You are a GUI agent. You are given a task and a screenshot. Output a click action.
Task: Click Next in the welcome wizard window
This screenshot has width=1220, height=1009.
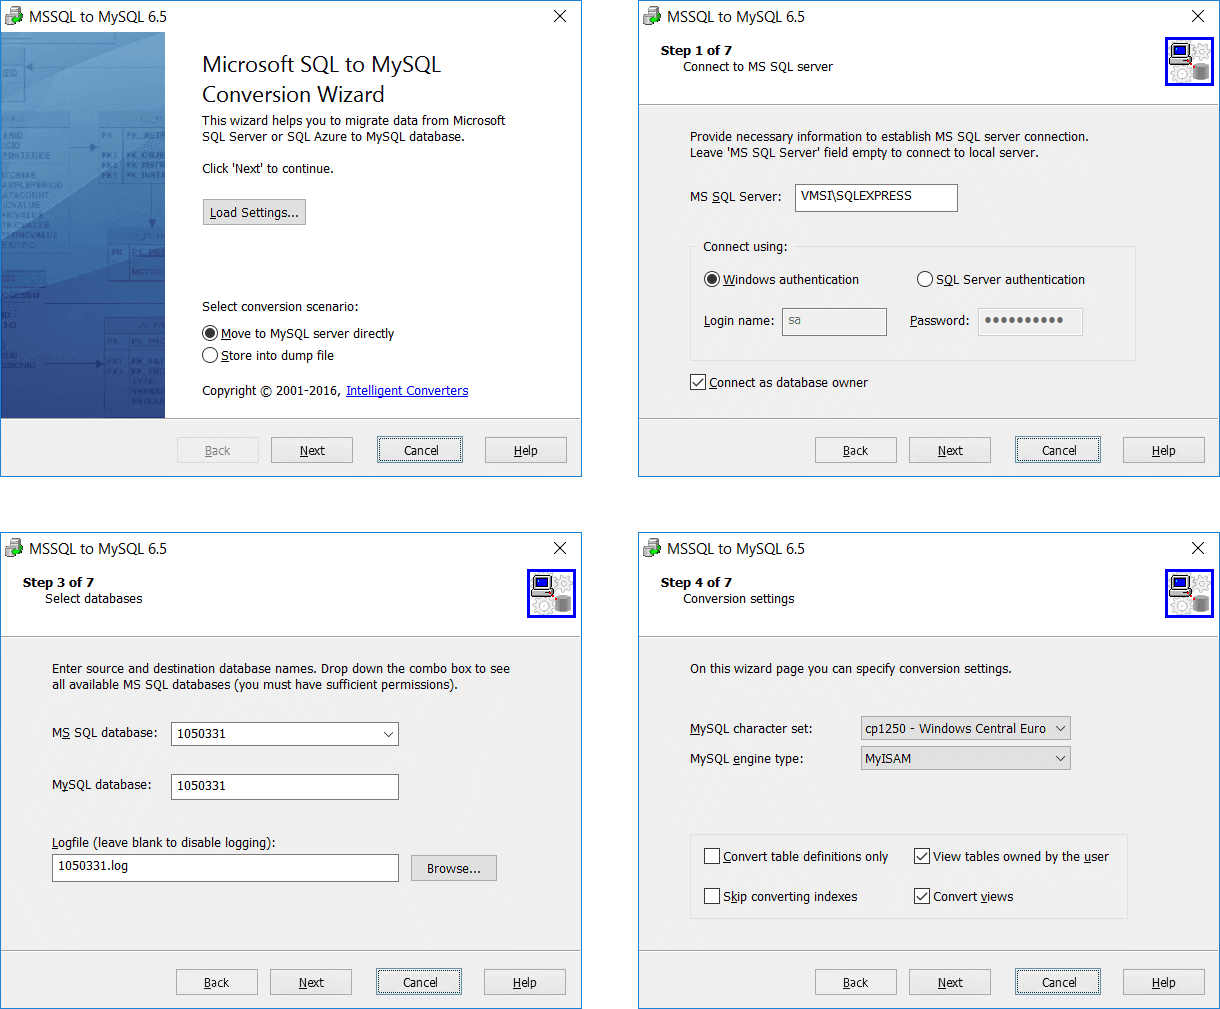312,450
